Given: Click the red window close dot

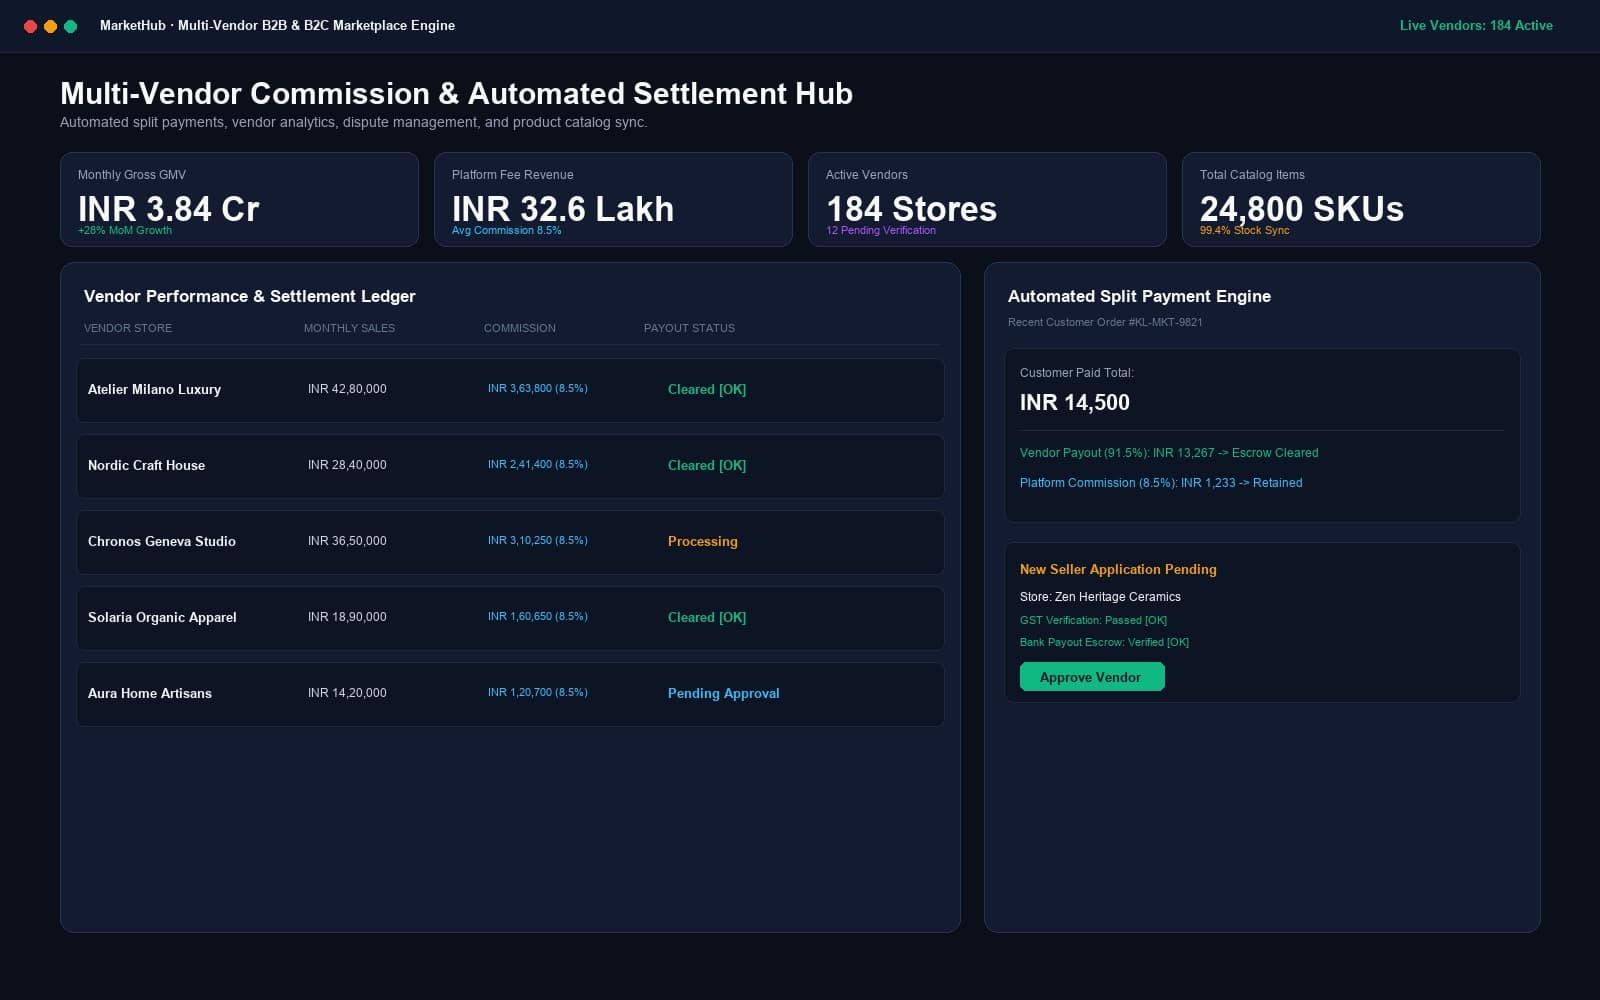Looking at the screenshot, I should click(x=30, y=26).
